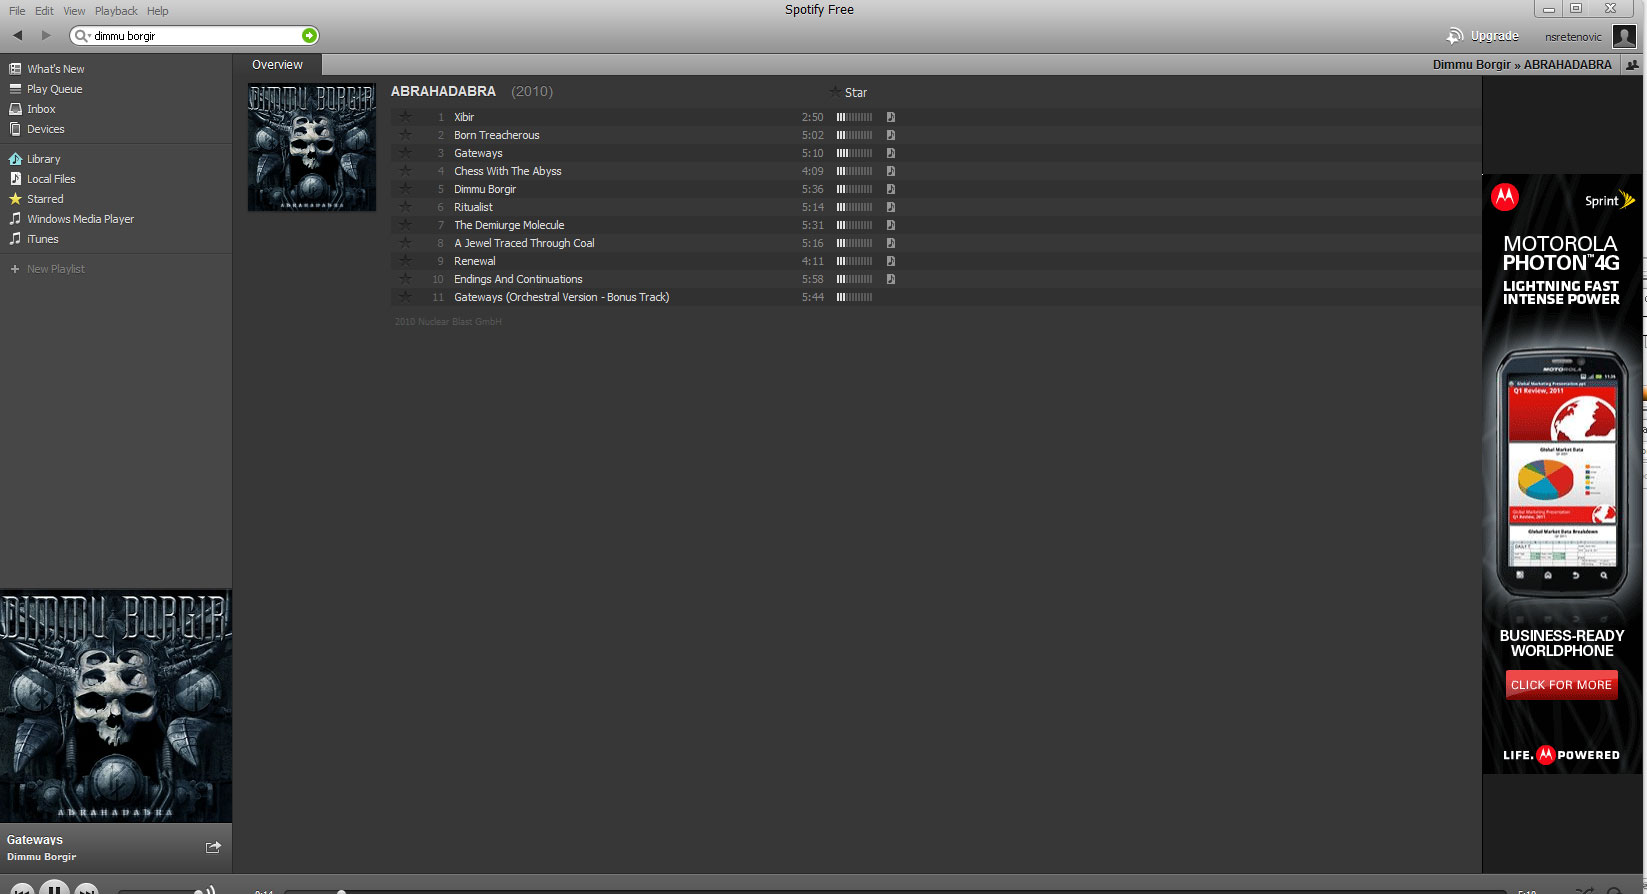Open the What's New page icon
Image resolution: width=1647 pixels, height=894 pixels.
(x=15, y=69)
